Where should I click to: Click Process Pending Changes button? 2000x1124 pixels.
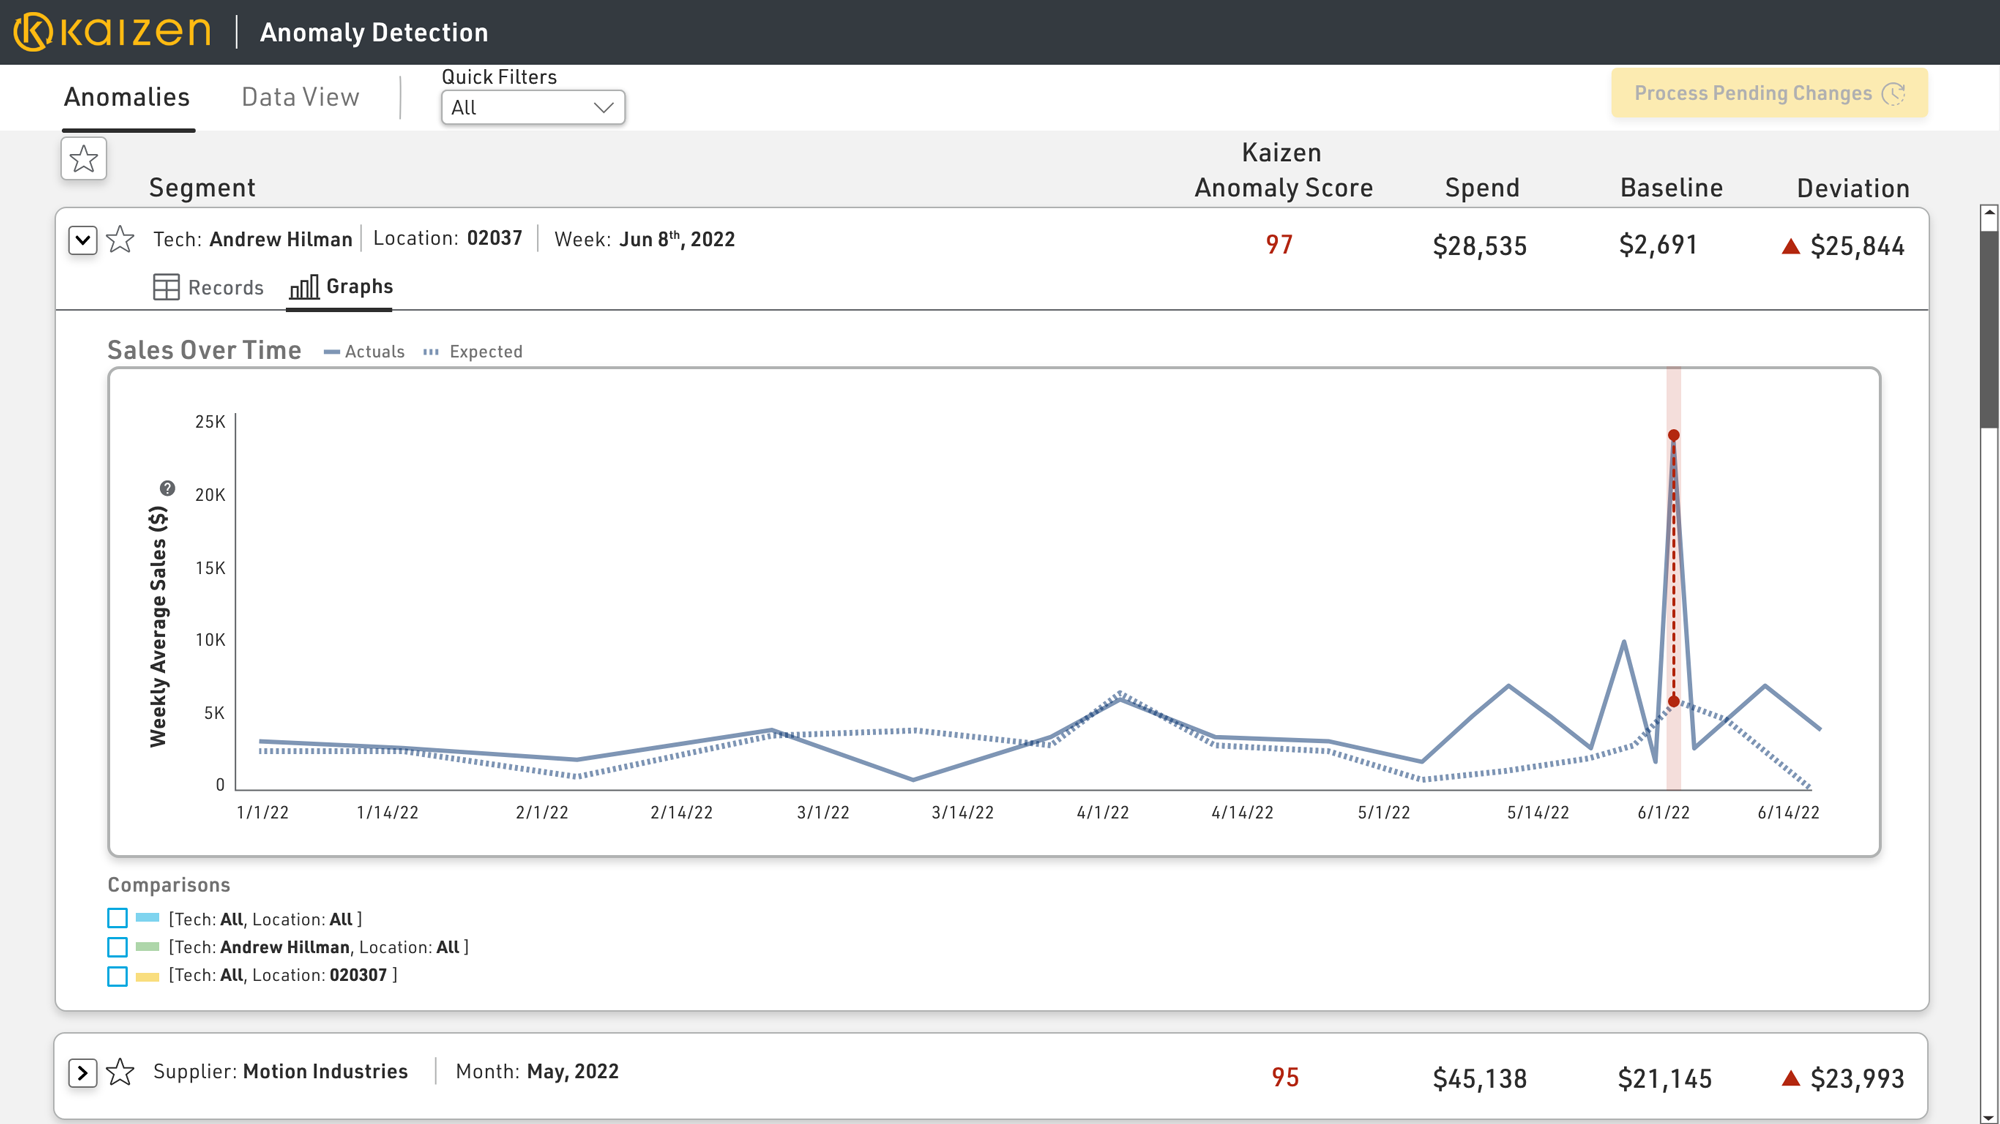pos(1769,93)
